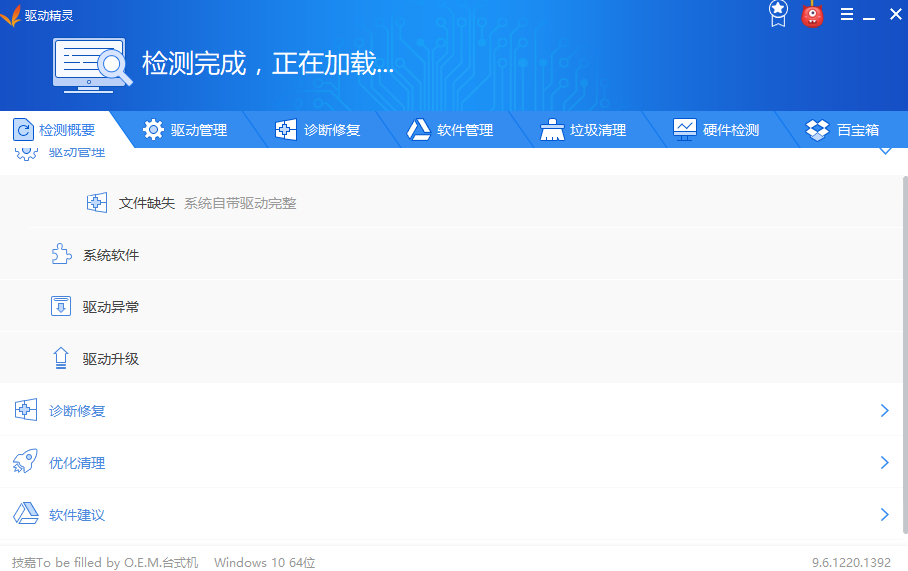Switch to the 垃圾清理 tab
908x571 pixels.
(x=583, y=130)
